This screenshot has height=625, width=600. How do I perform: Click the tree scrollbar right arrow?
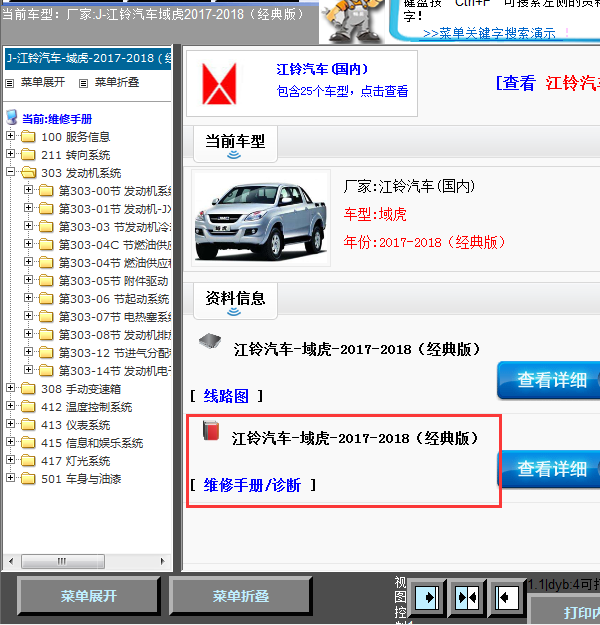coord(162,561)
